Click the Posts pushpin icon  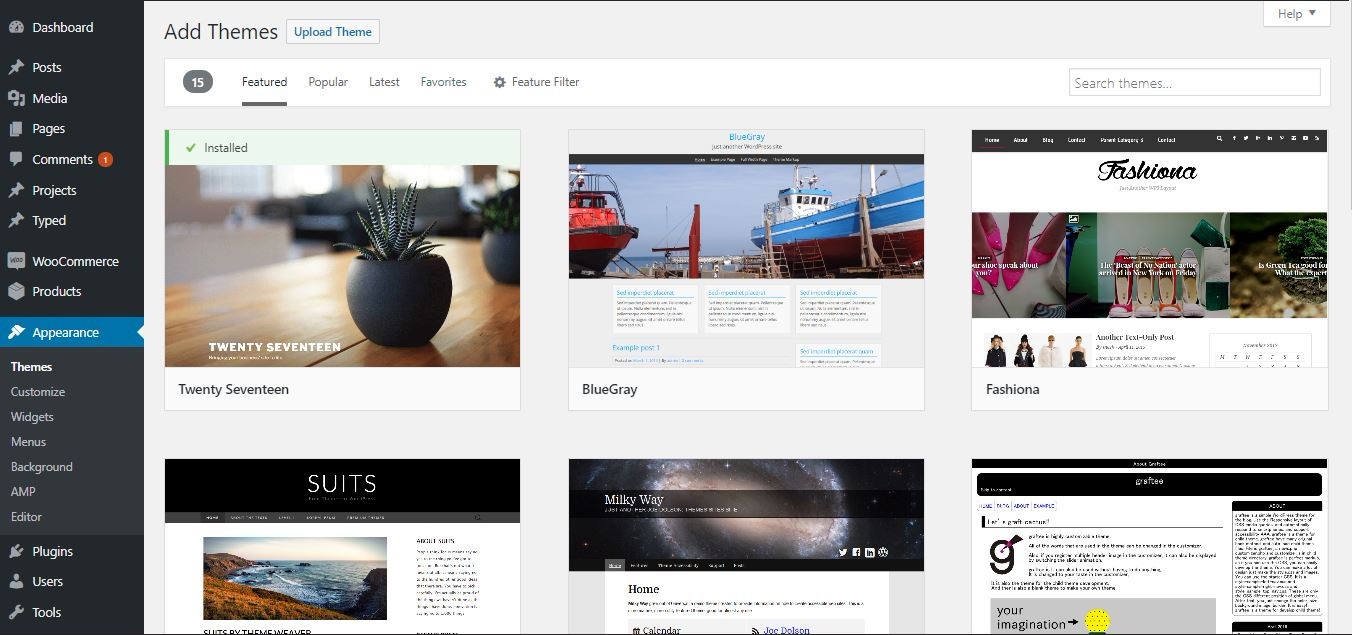pyautogui.click(x=16, y=68)
